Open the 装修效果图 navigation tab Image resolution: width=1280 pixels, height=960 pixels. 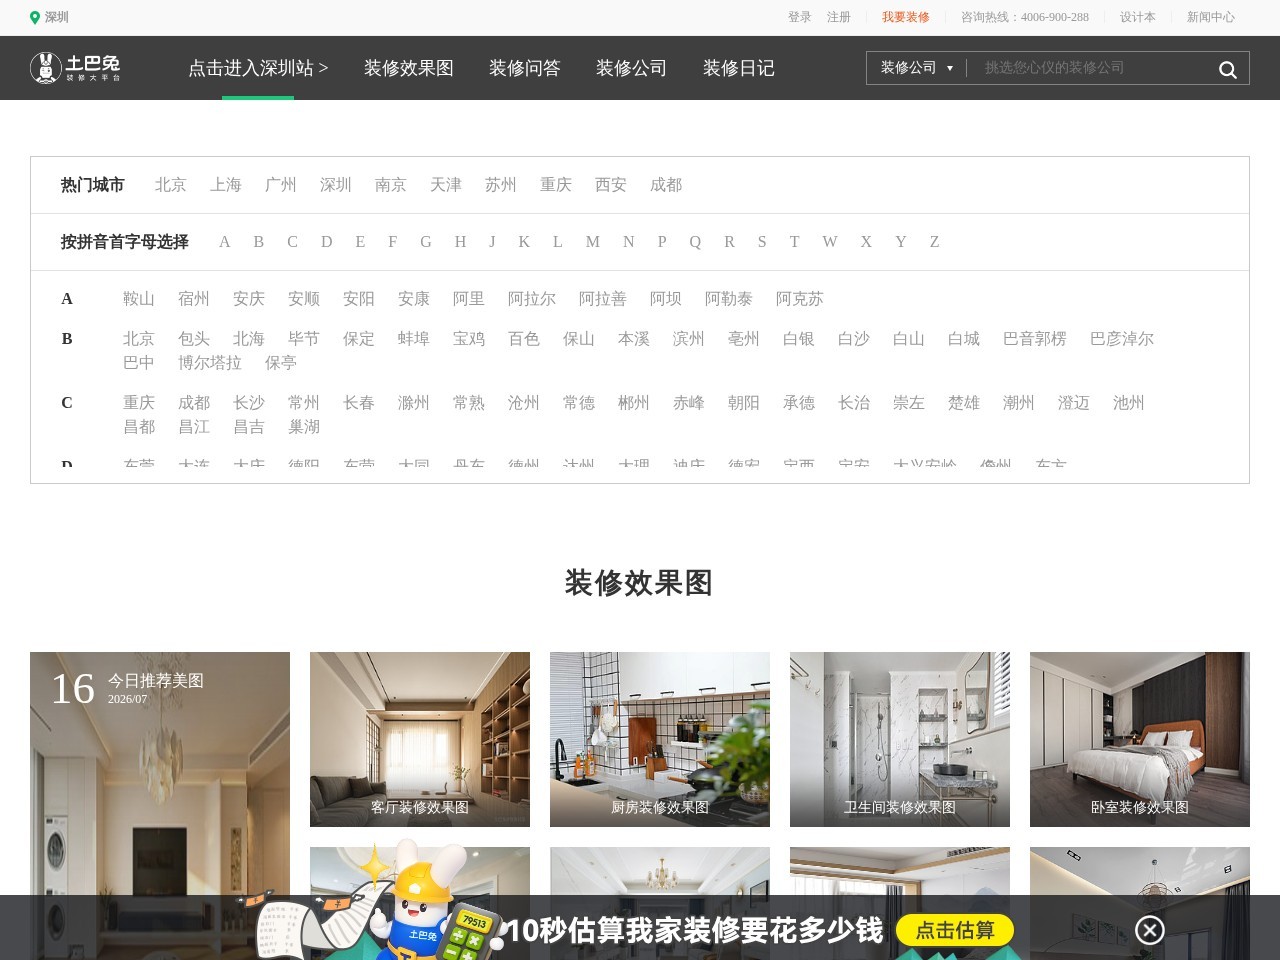409,68
